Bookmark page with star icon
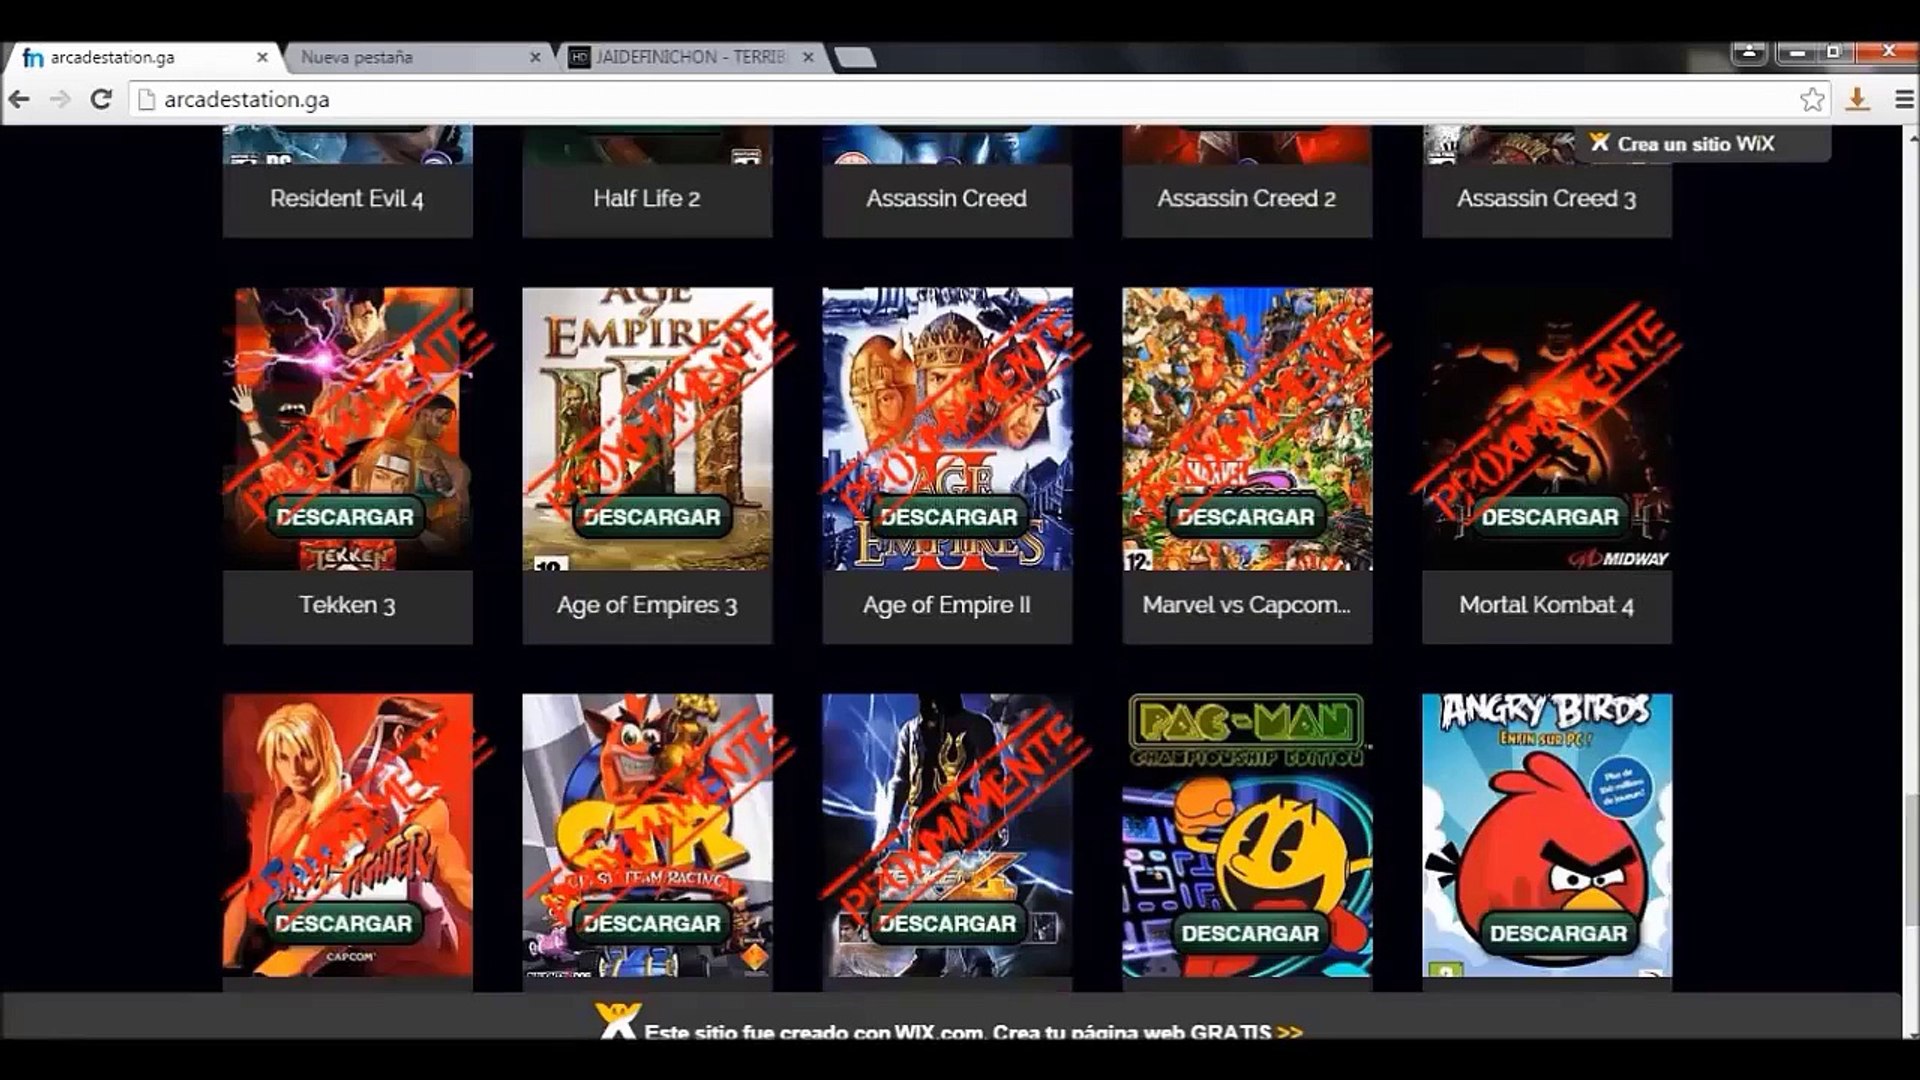The image size is (1920, 1080). tap(1812, 99)
